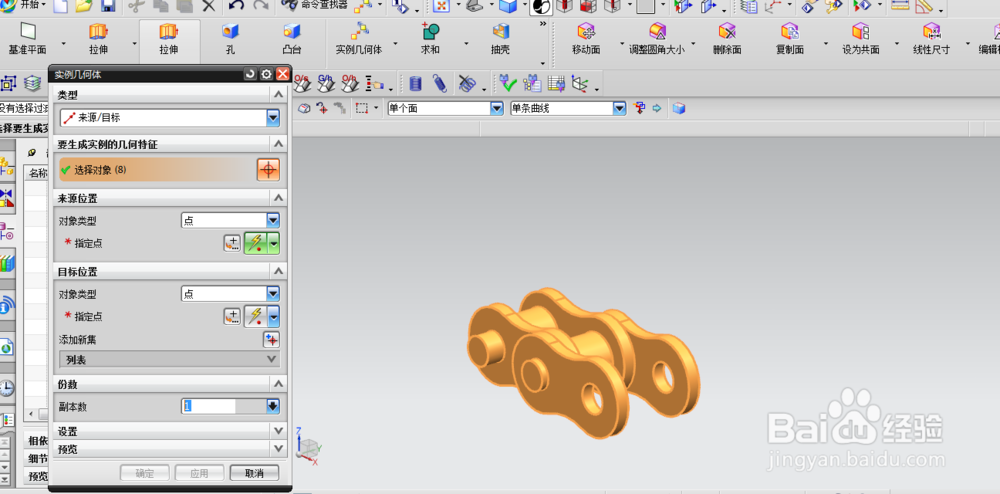
Task: Select the 抽壳 shell tool
Action: point(501,39)
